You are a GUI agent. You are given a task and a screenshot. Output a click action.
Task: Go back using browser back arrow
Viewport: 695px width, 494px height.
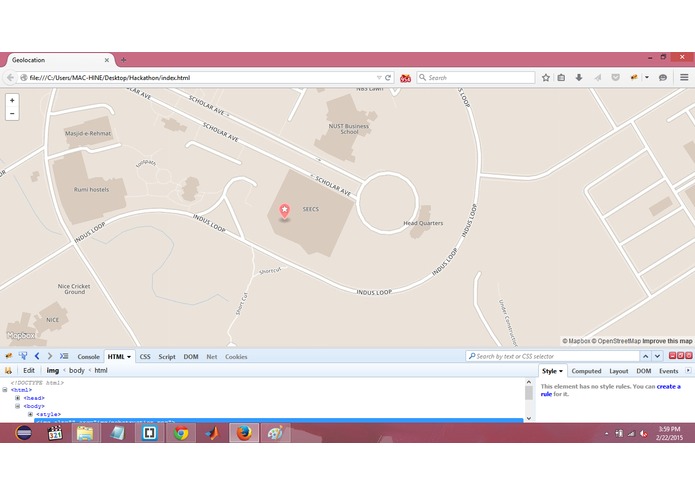pos(10,78)
